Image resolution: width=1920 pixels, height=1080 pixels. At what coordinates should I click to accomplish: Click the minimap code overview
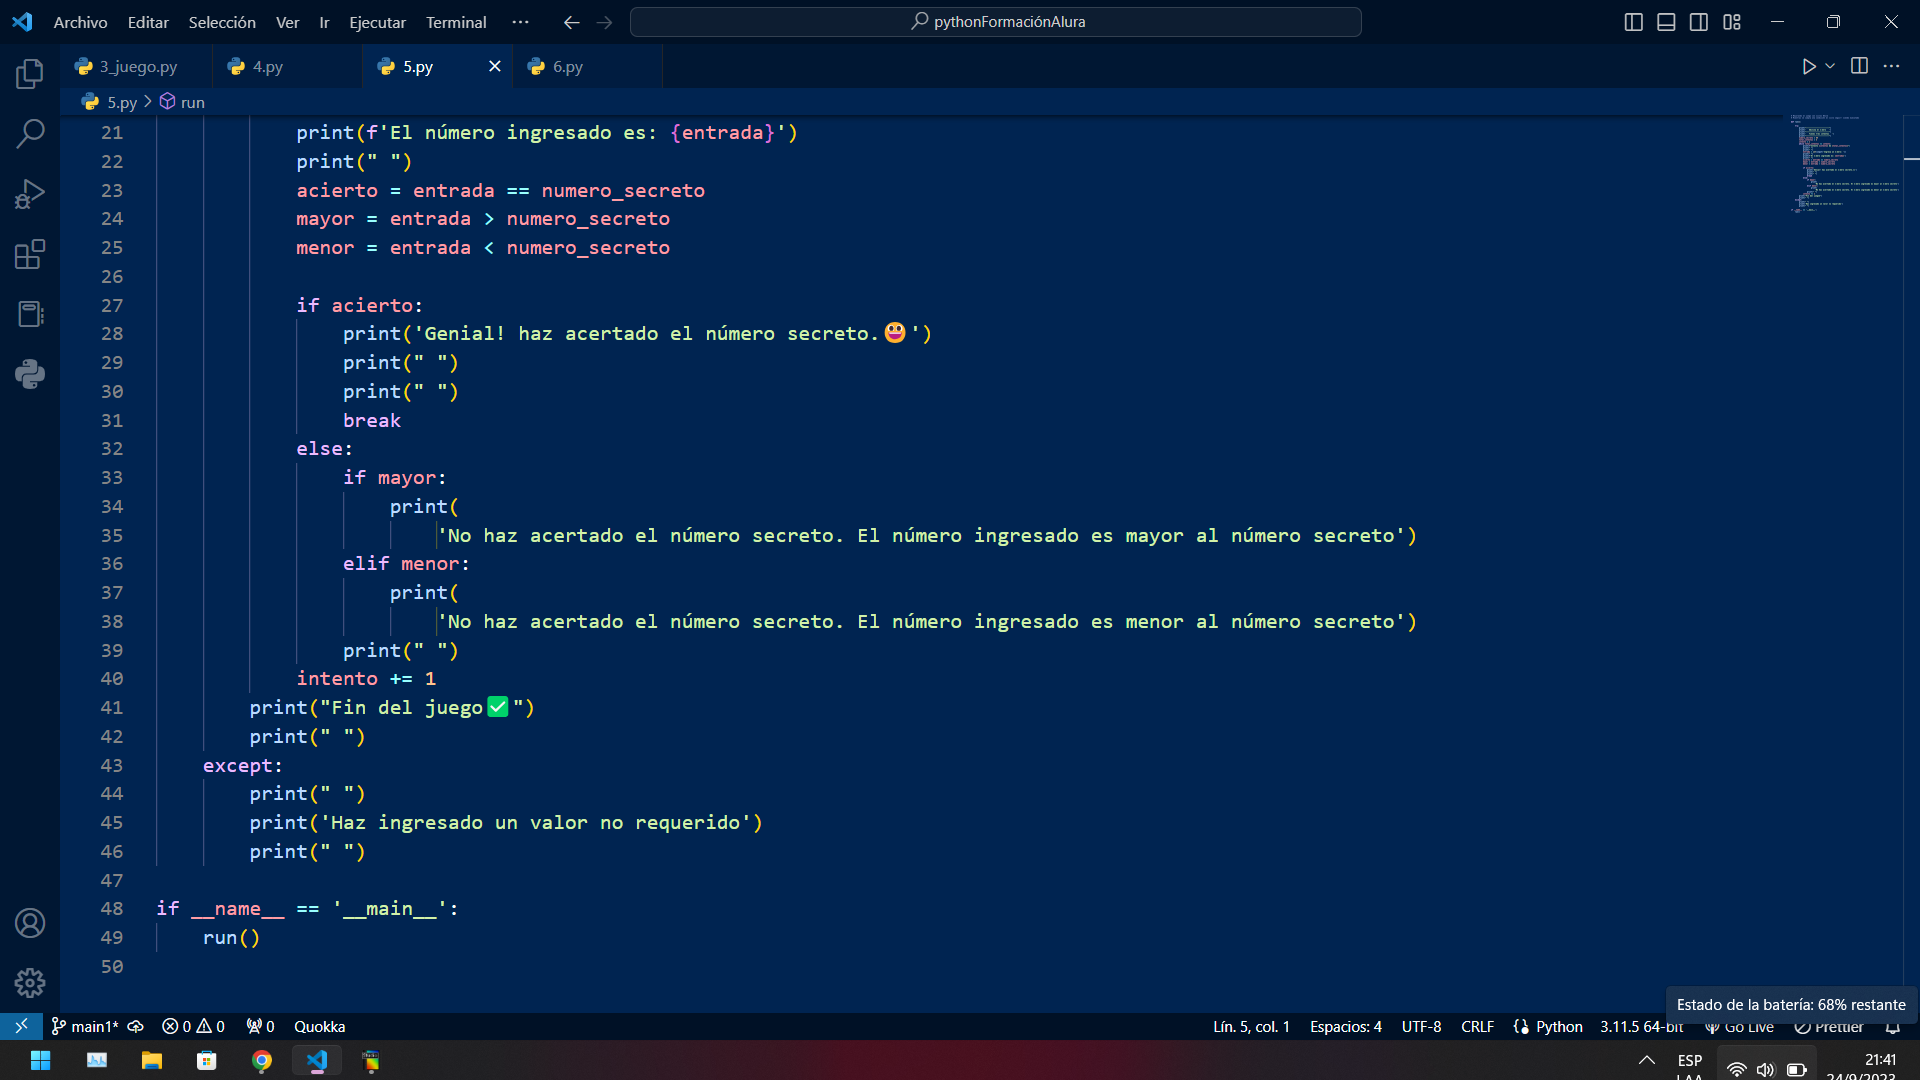coord(1845,164)
